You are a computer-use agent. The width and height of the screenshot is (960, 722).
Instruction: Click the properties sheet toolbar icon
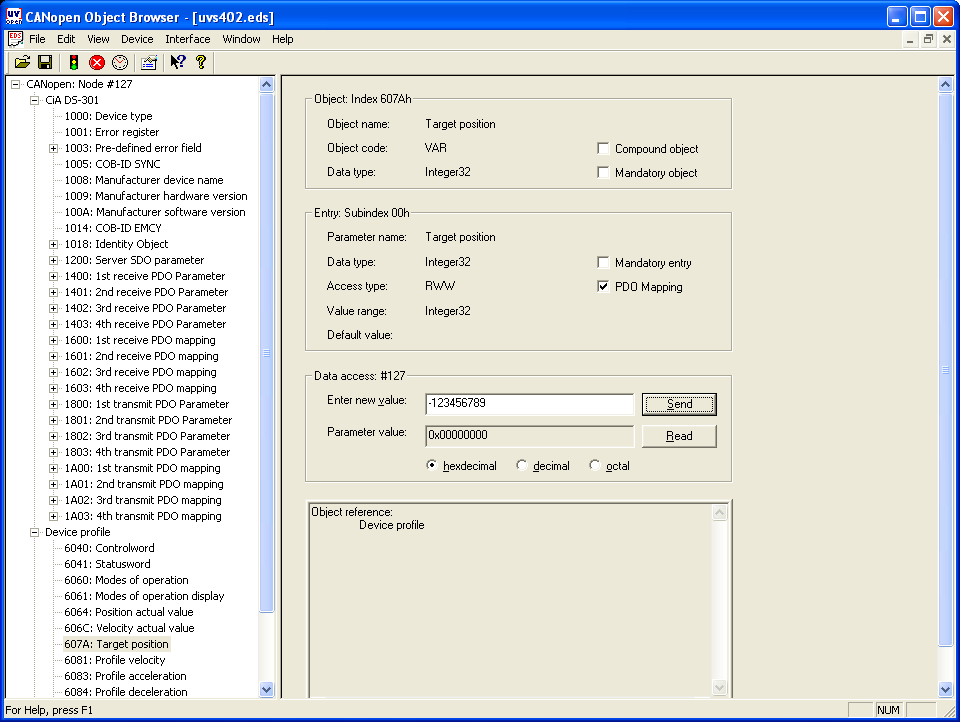coord(149,62)
